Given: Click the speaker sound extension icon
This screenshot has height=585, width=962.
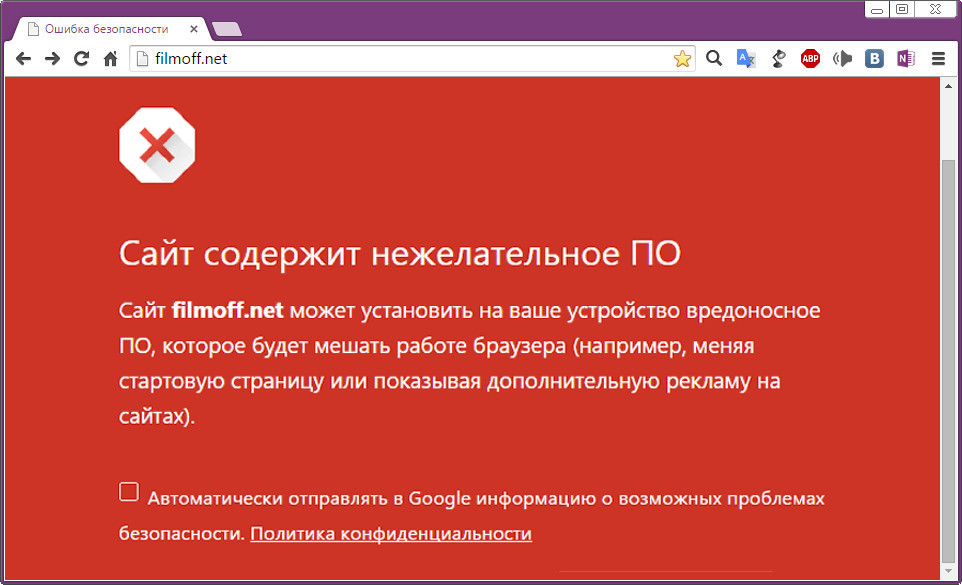Looking at the screenshot, I should point(842,59).
